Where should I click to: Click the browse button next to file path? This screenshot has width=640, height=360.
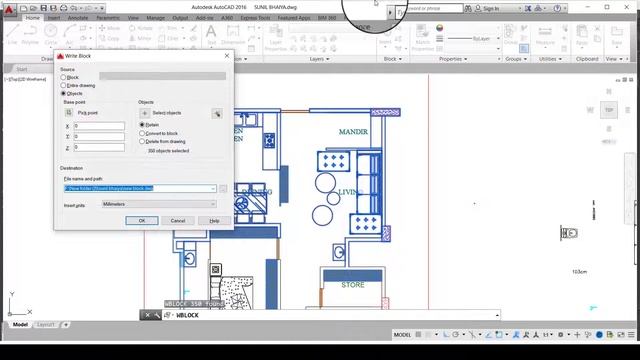[x=223, y=189]
